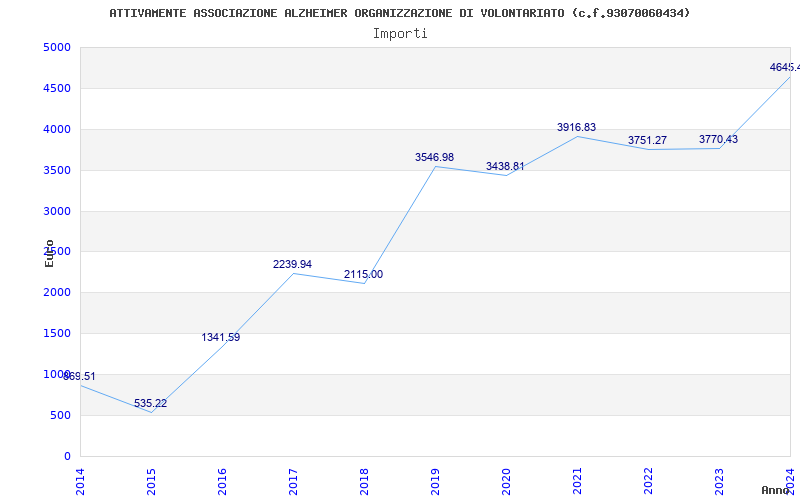Select the 3770.43 data label
This screenshot has width=800, height=500.
(x=718, y=139)
